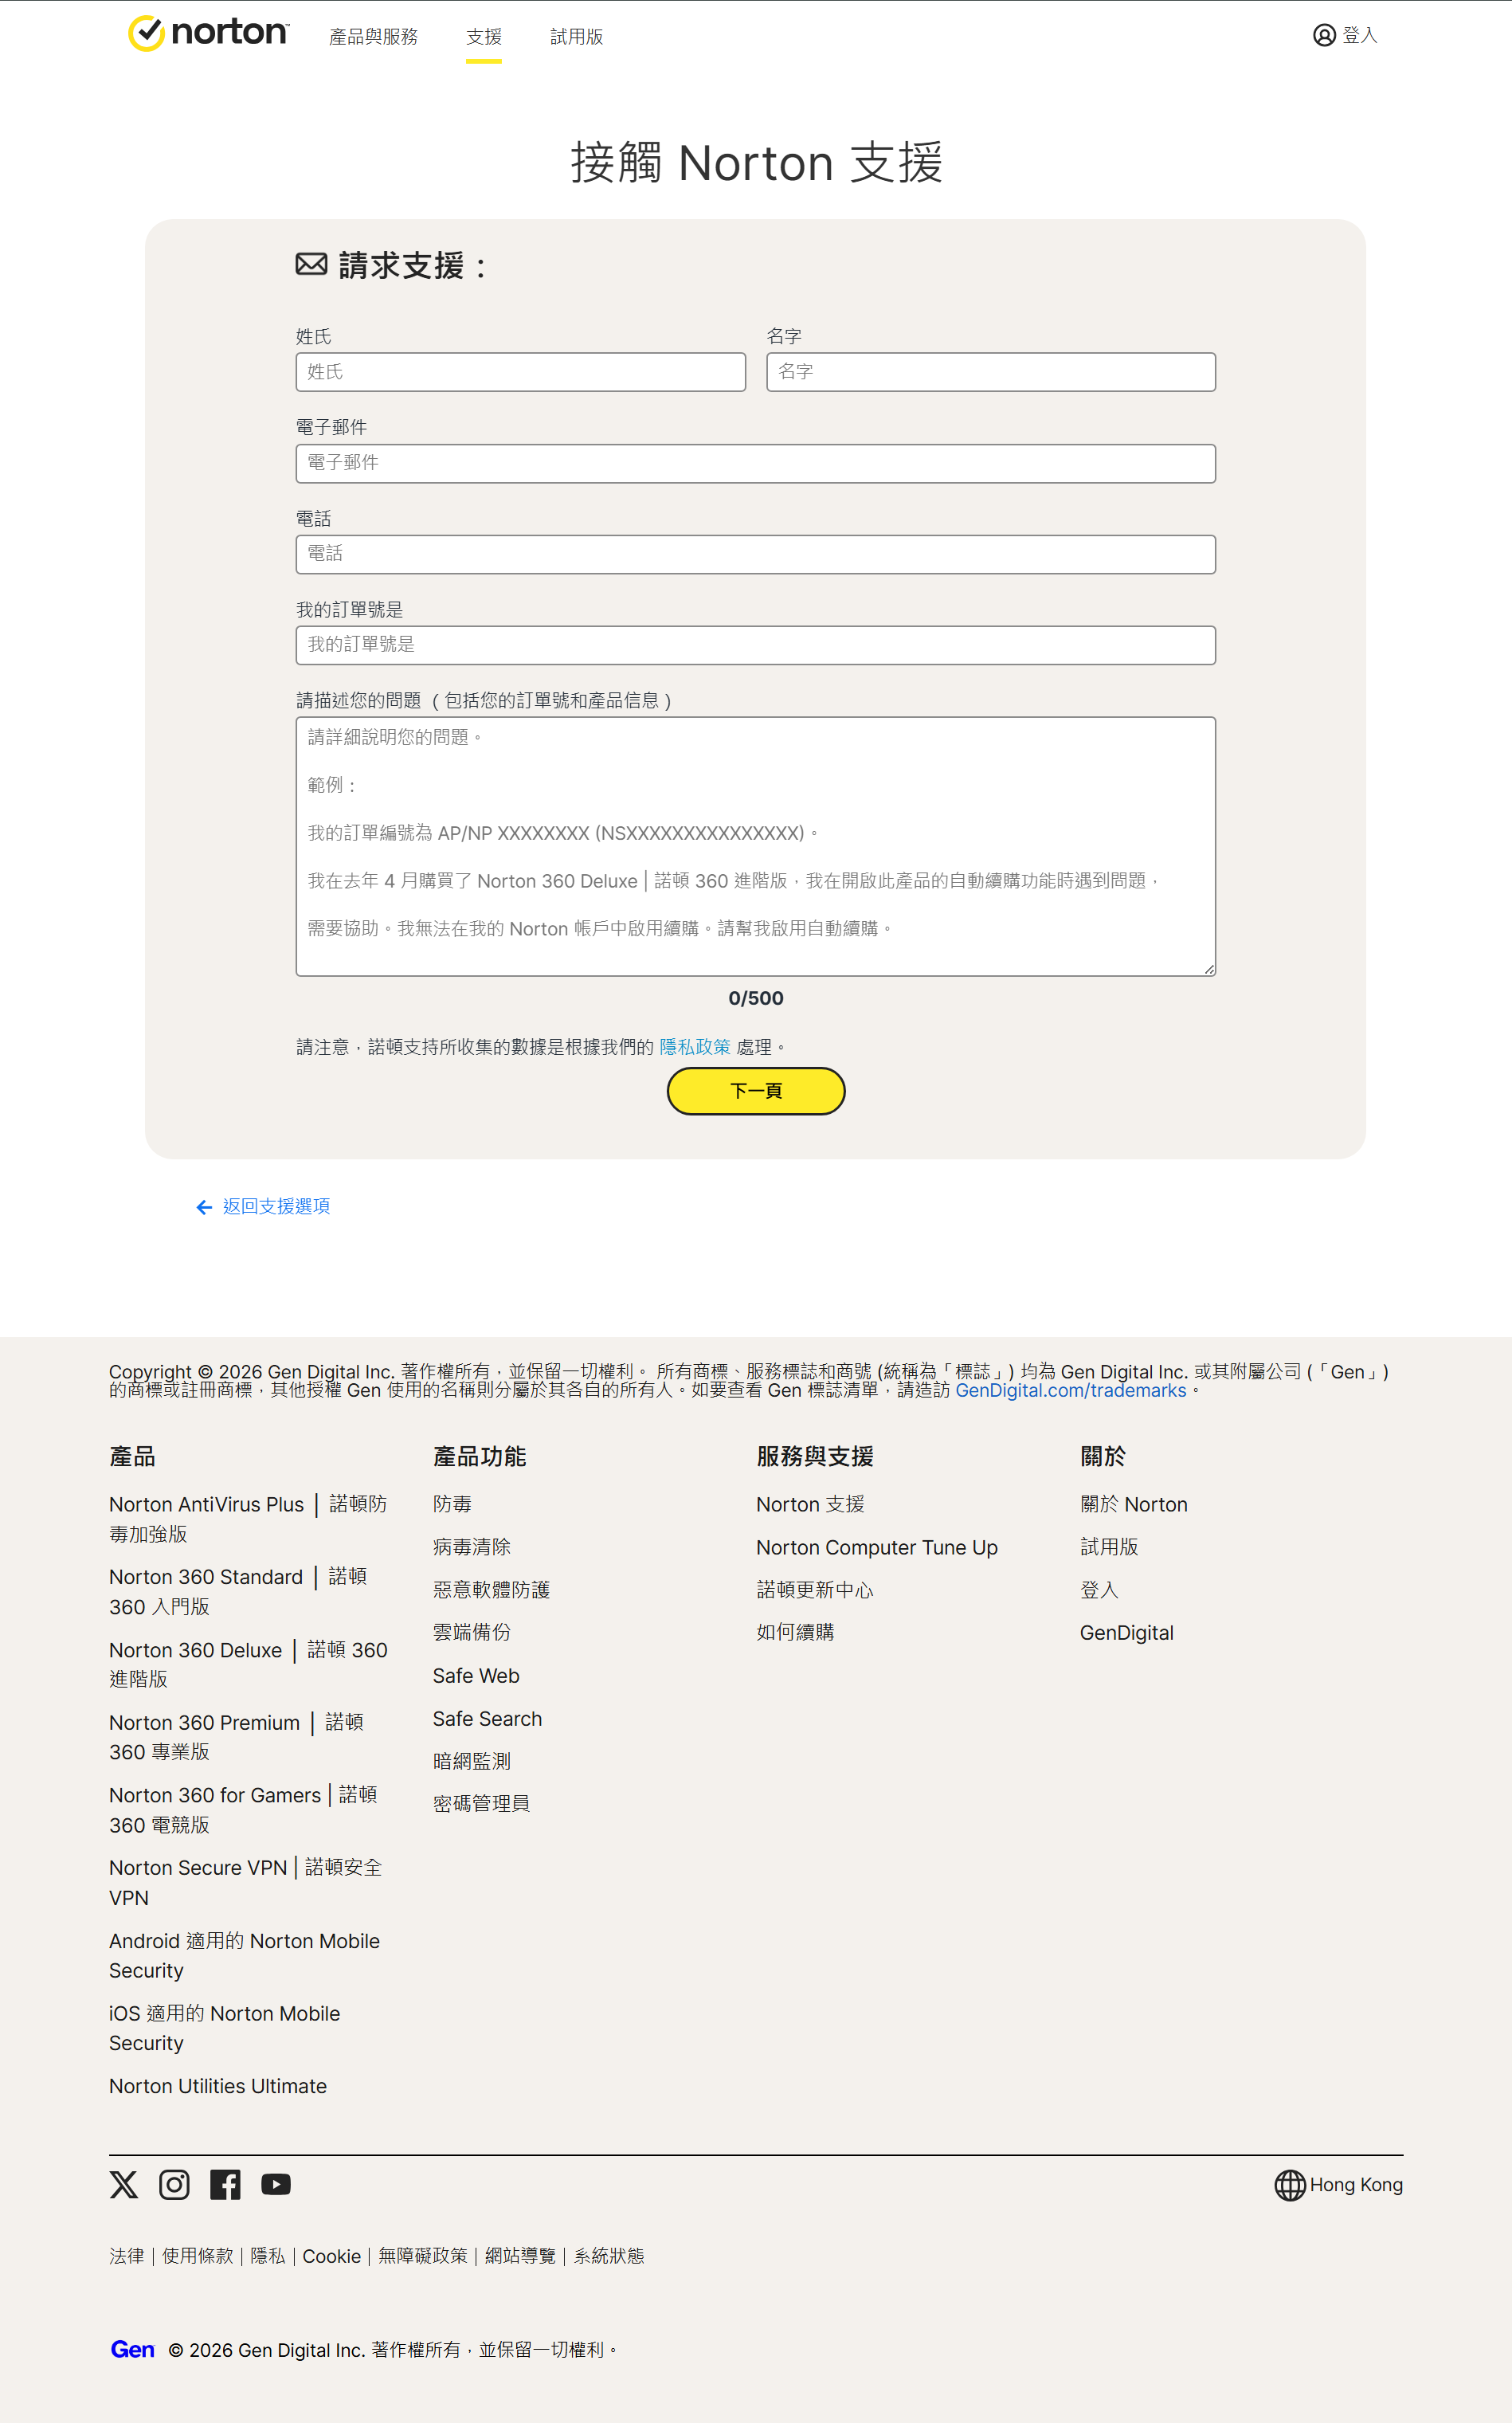Open the 隱私政策 link
Screen dimensions: 1512x2423
point(695,1047)
